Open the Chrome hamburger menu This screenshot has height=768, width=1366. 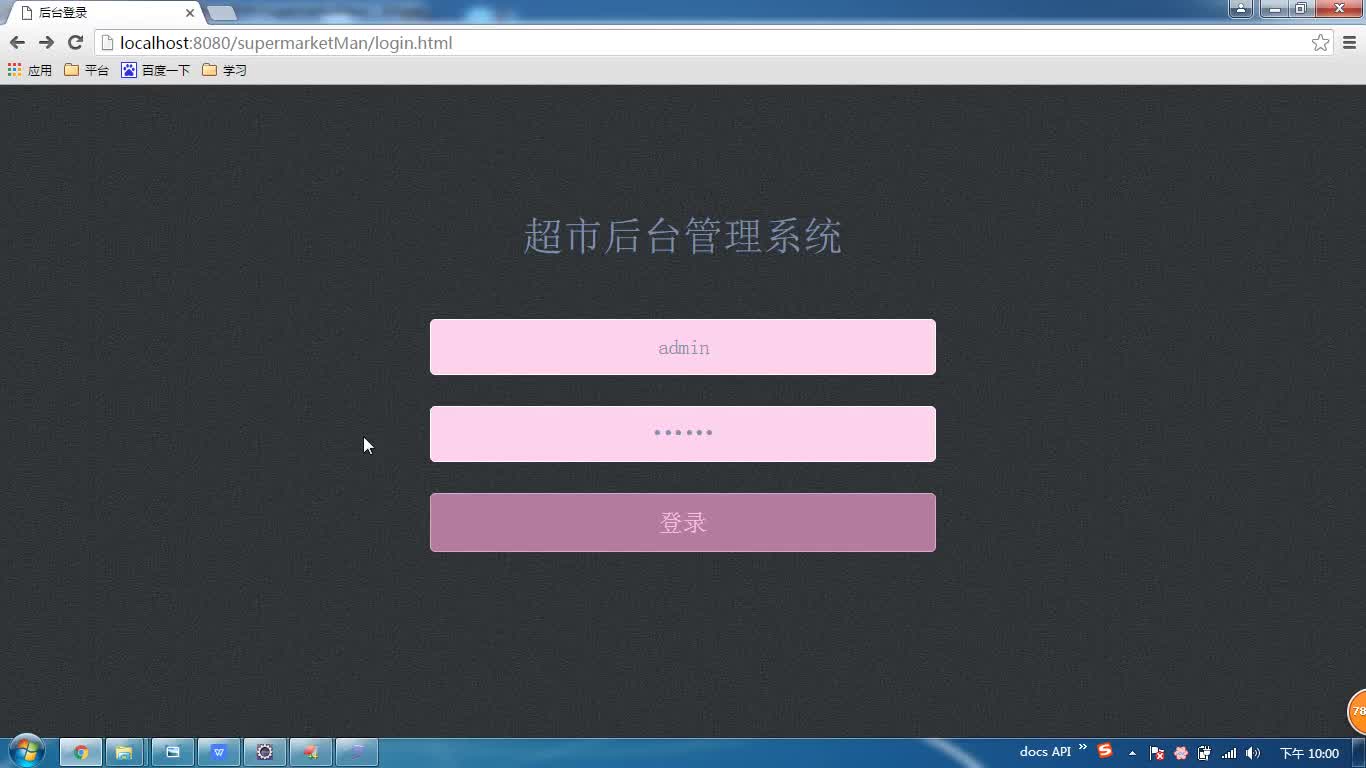point(1349,43)
